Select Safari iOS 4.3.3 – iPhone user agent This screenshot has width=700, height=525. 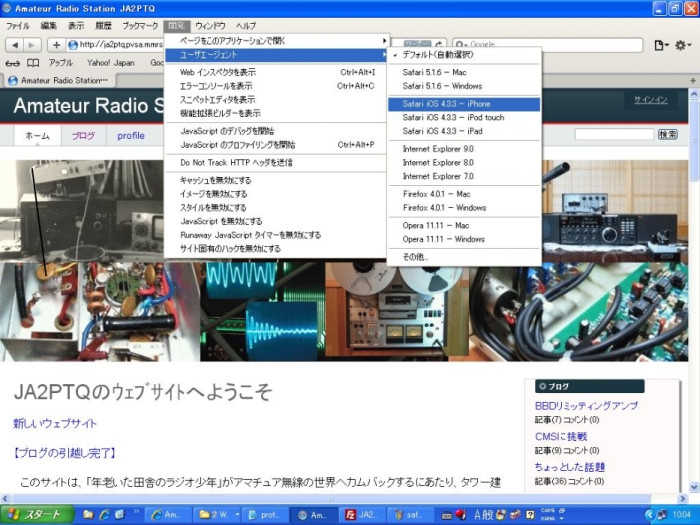click(x=464, y=104)
